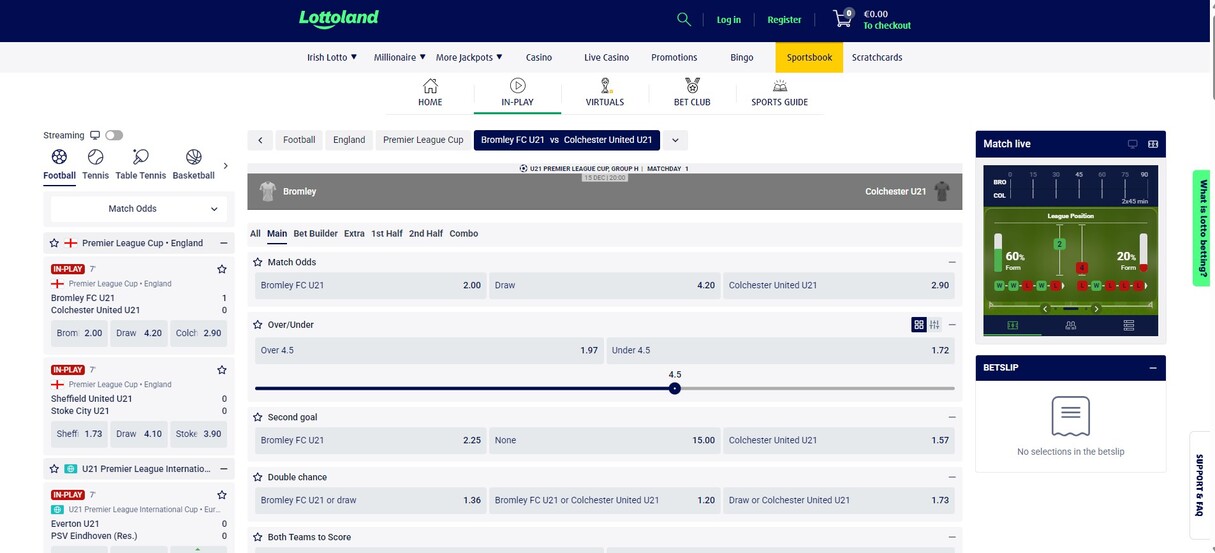
Task: Switch to the Combo market tab
Action: (x=464, y=234)
